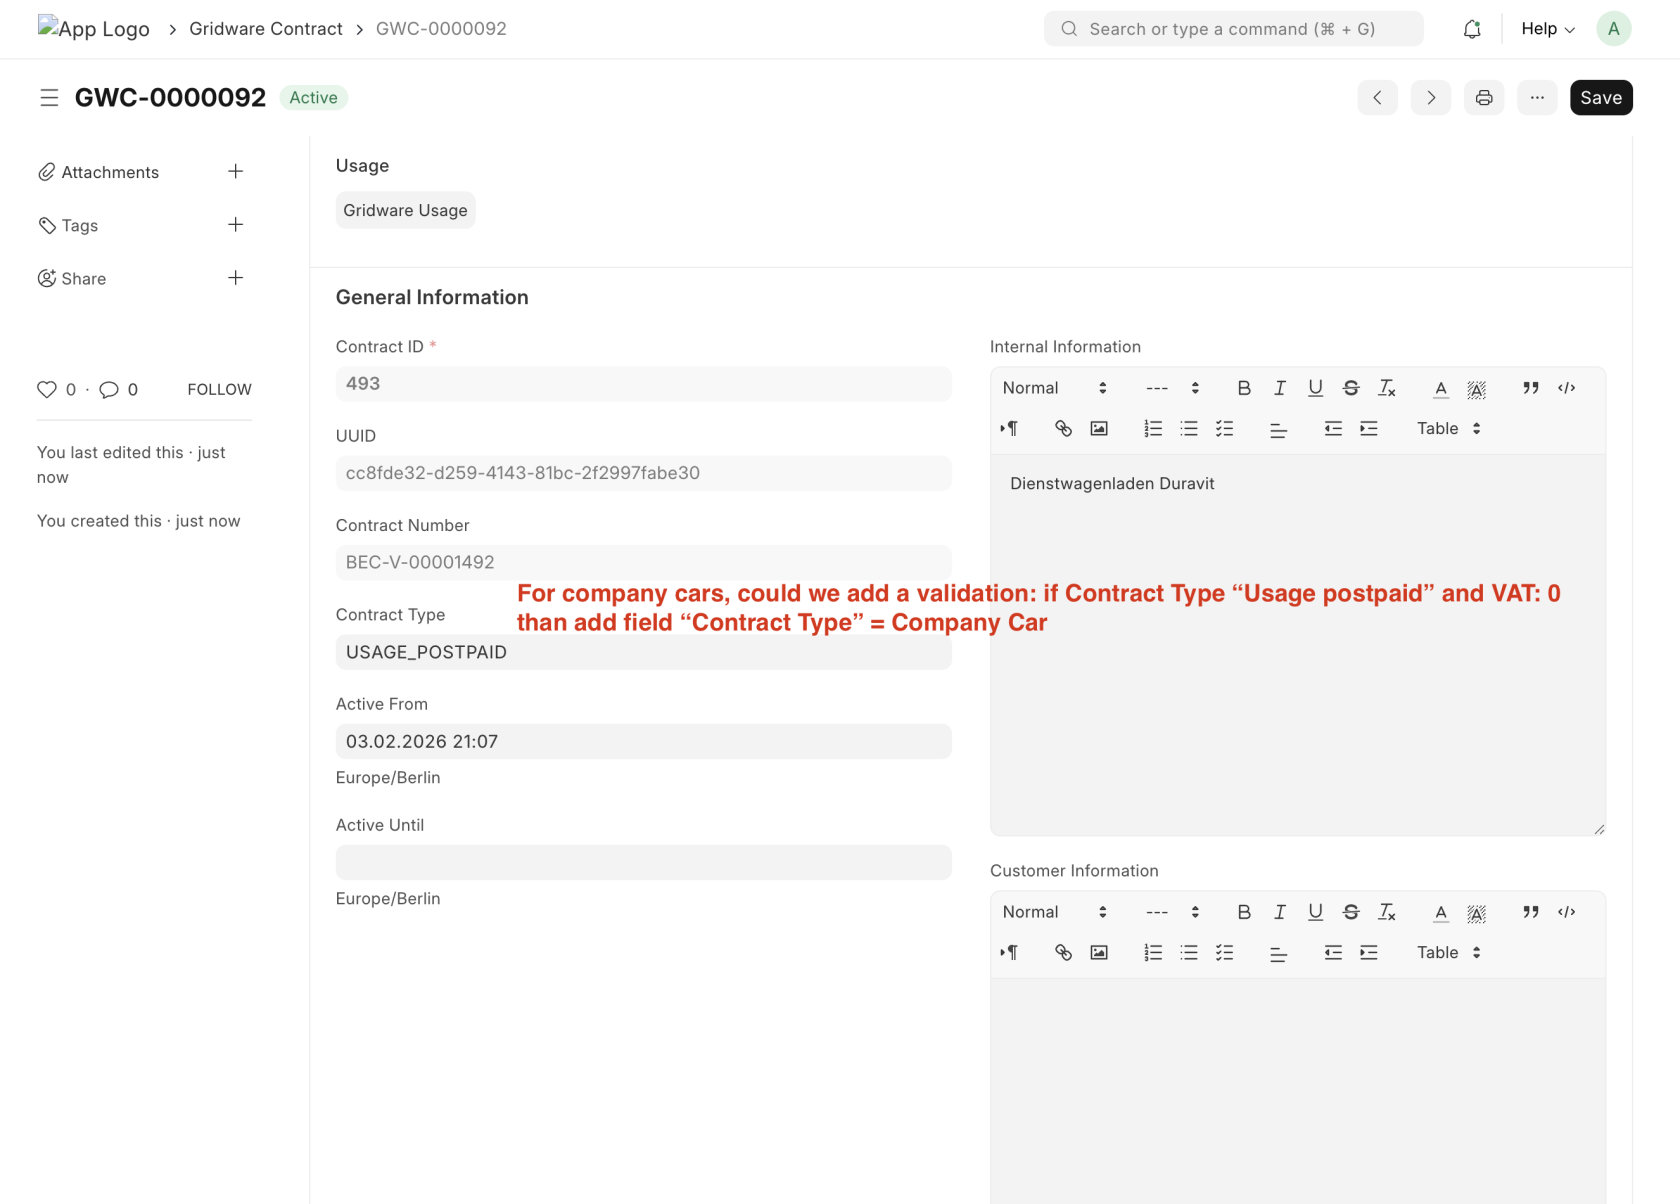Image resolution: width=1680 pixels, height=1204 pixels.
Task: Open Normal heading dropdown in Internal Information
Action: tap(1054, 388)
